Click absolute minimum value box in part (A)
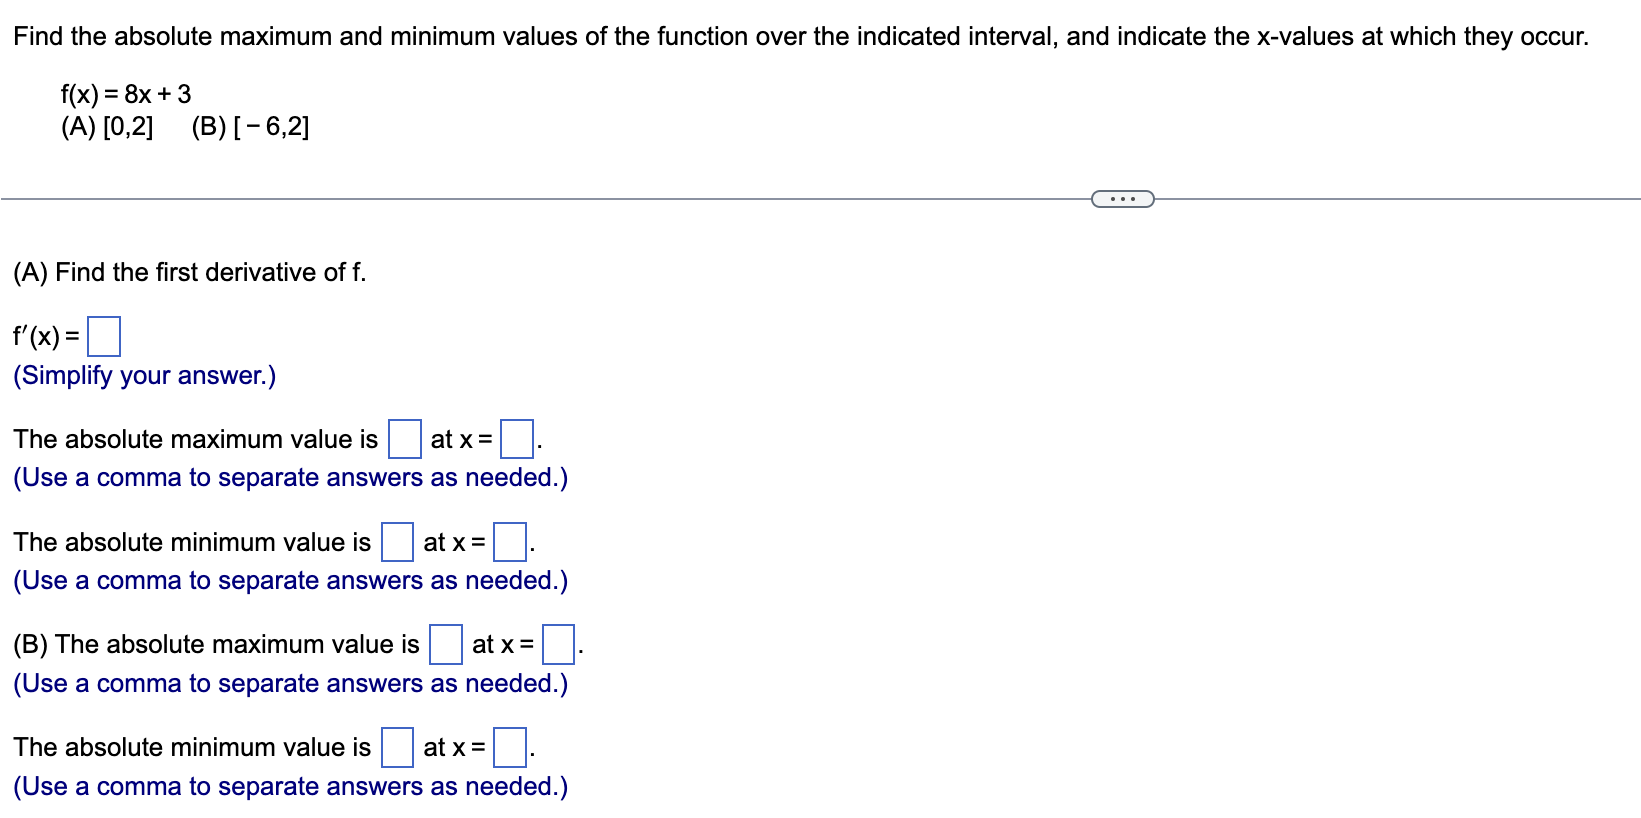Image resolution: width=1641 pixels, height=818 pixels. pos(396,543)
